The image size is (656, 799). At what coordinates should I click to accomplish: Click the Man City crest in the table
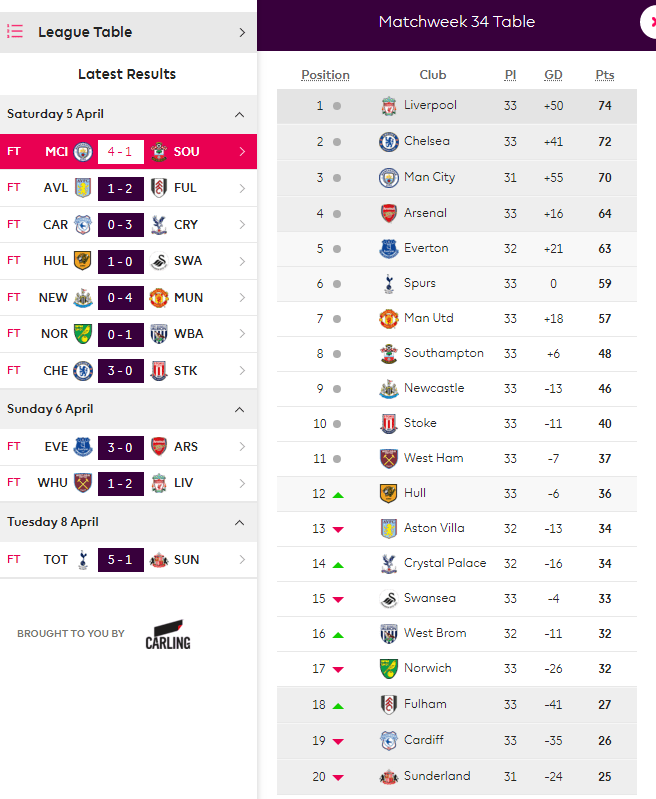point(389,178)
